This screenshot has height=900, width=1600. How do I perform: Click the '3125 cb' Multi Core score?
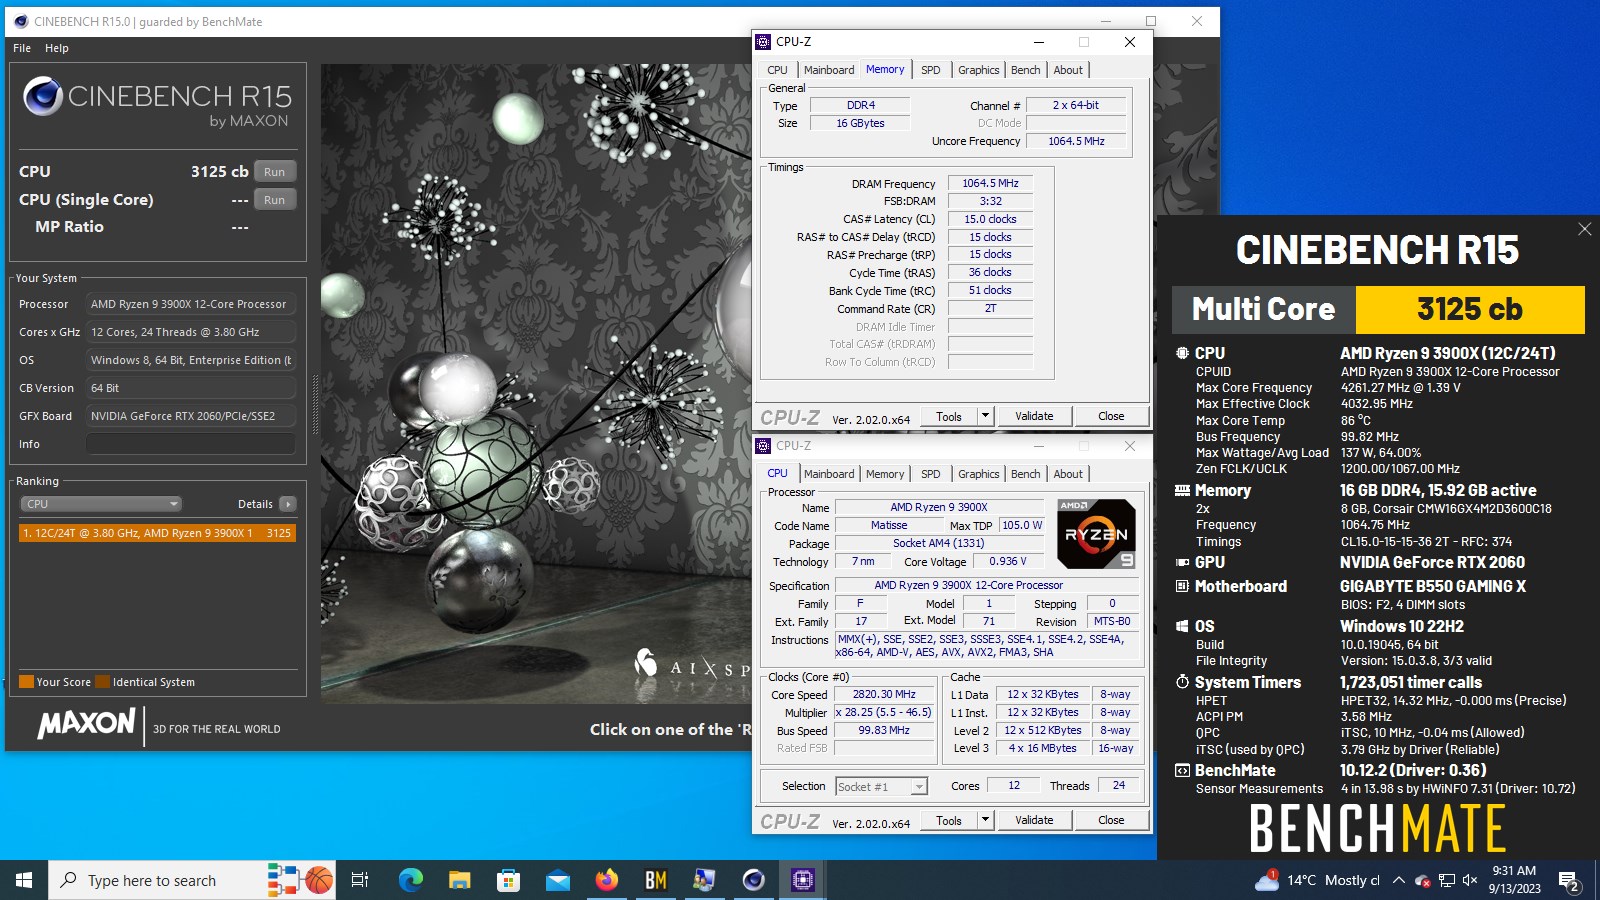1470,309
